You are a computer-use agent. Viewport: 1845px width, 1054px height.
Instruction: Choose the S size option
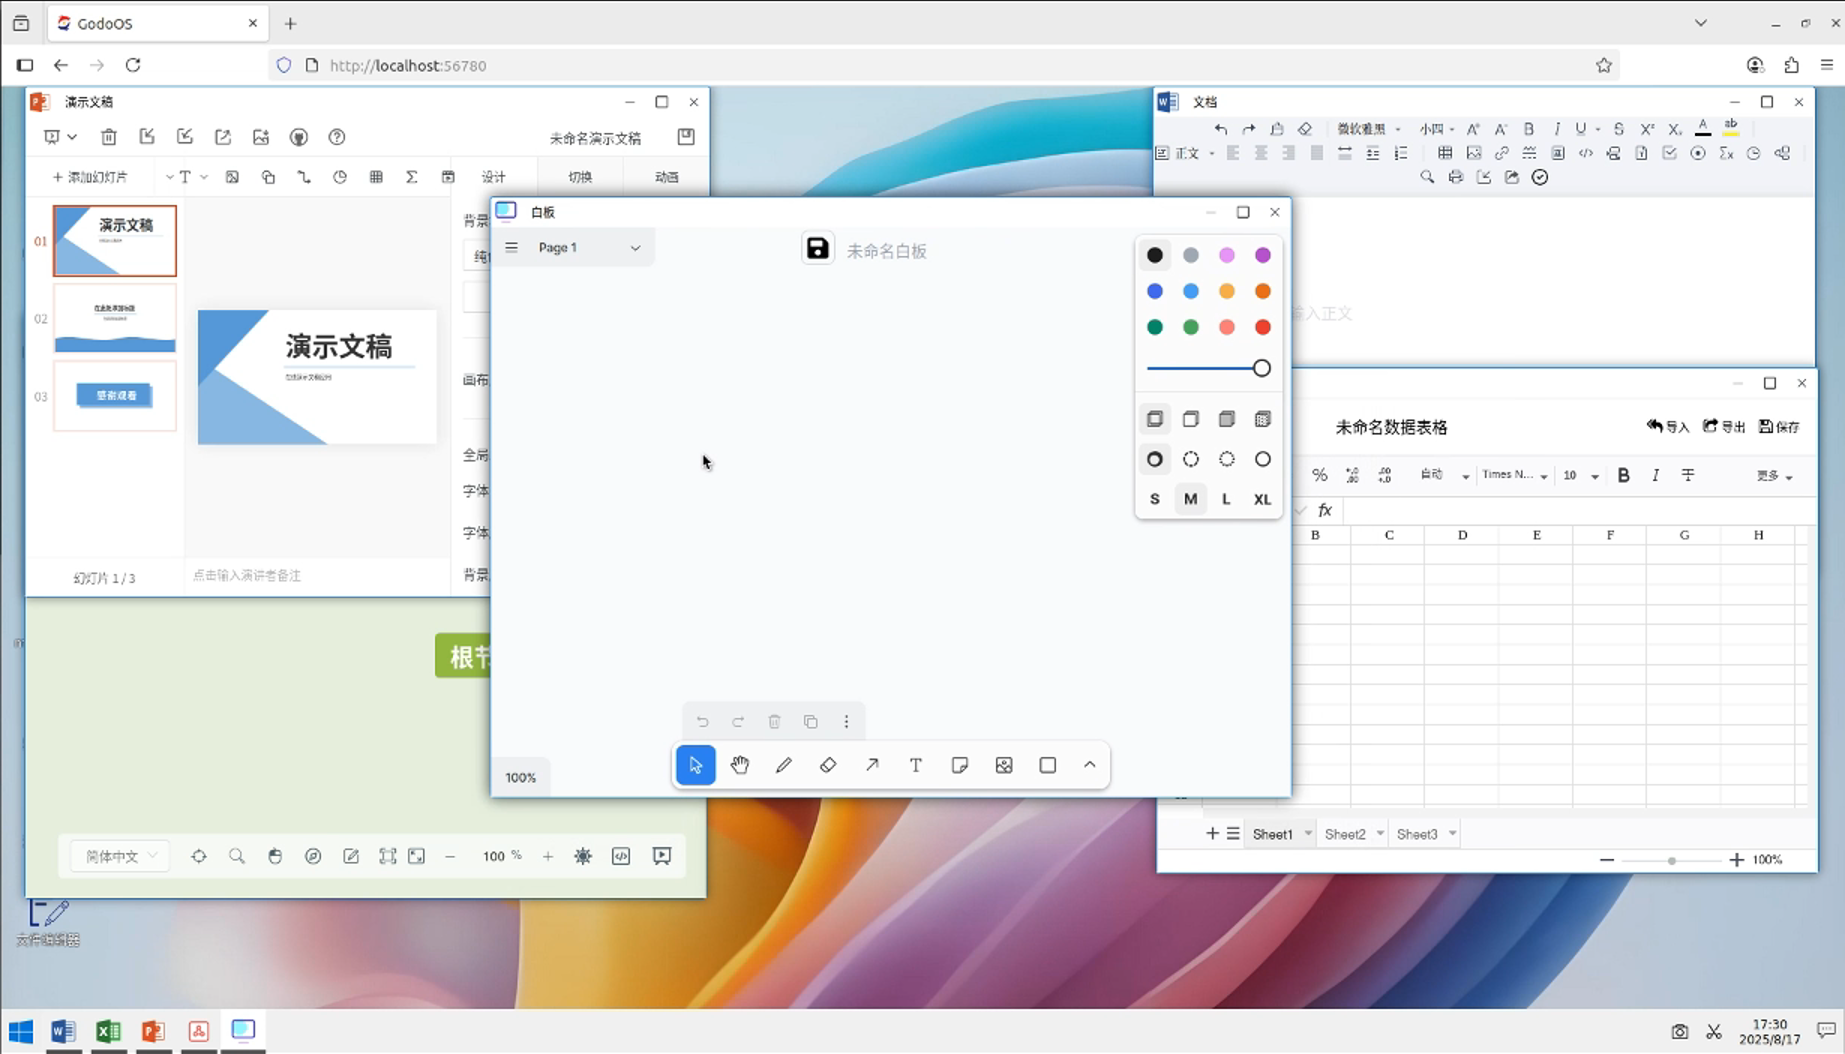[1155, 499]
